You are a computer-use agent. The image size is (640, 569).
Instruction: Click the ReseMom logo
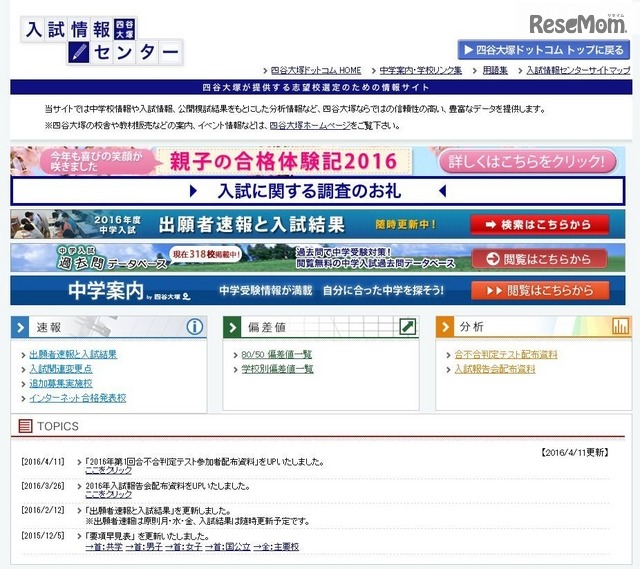tap(578, 24)
